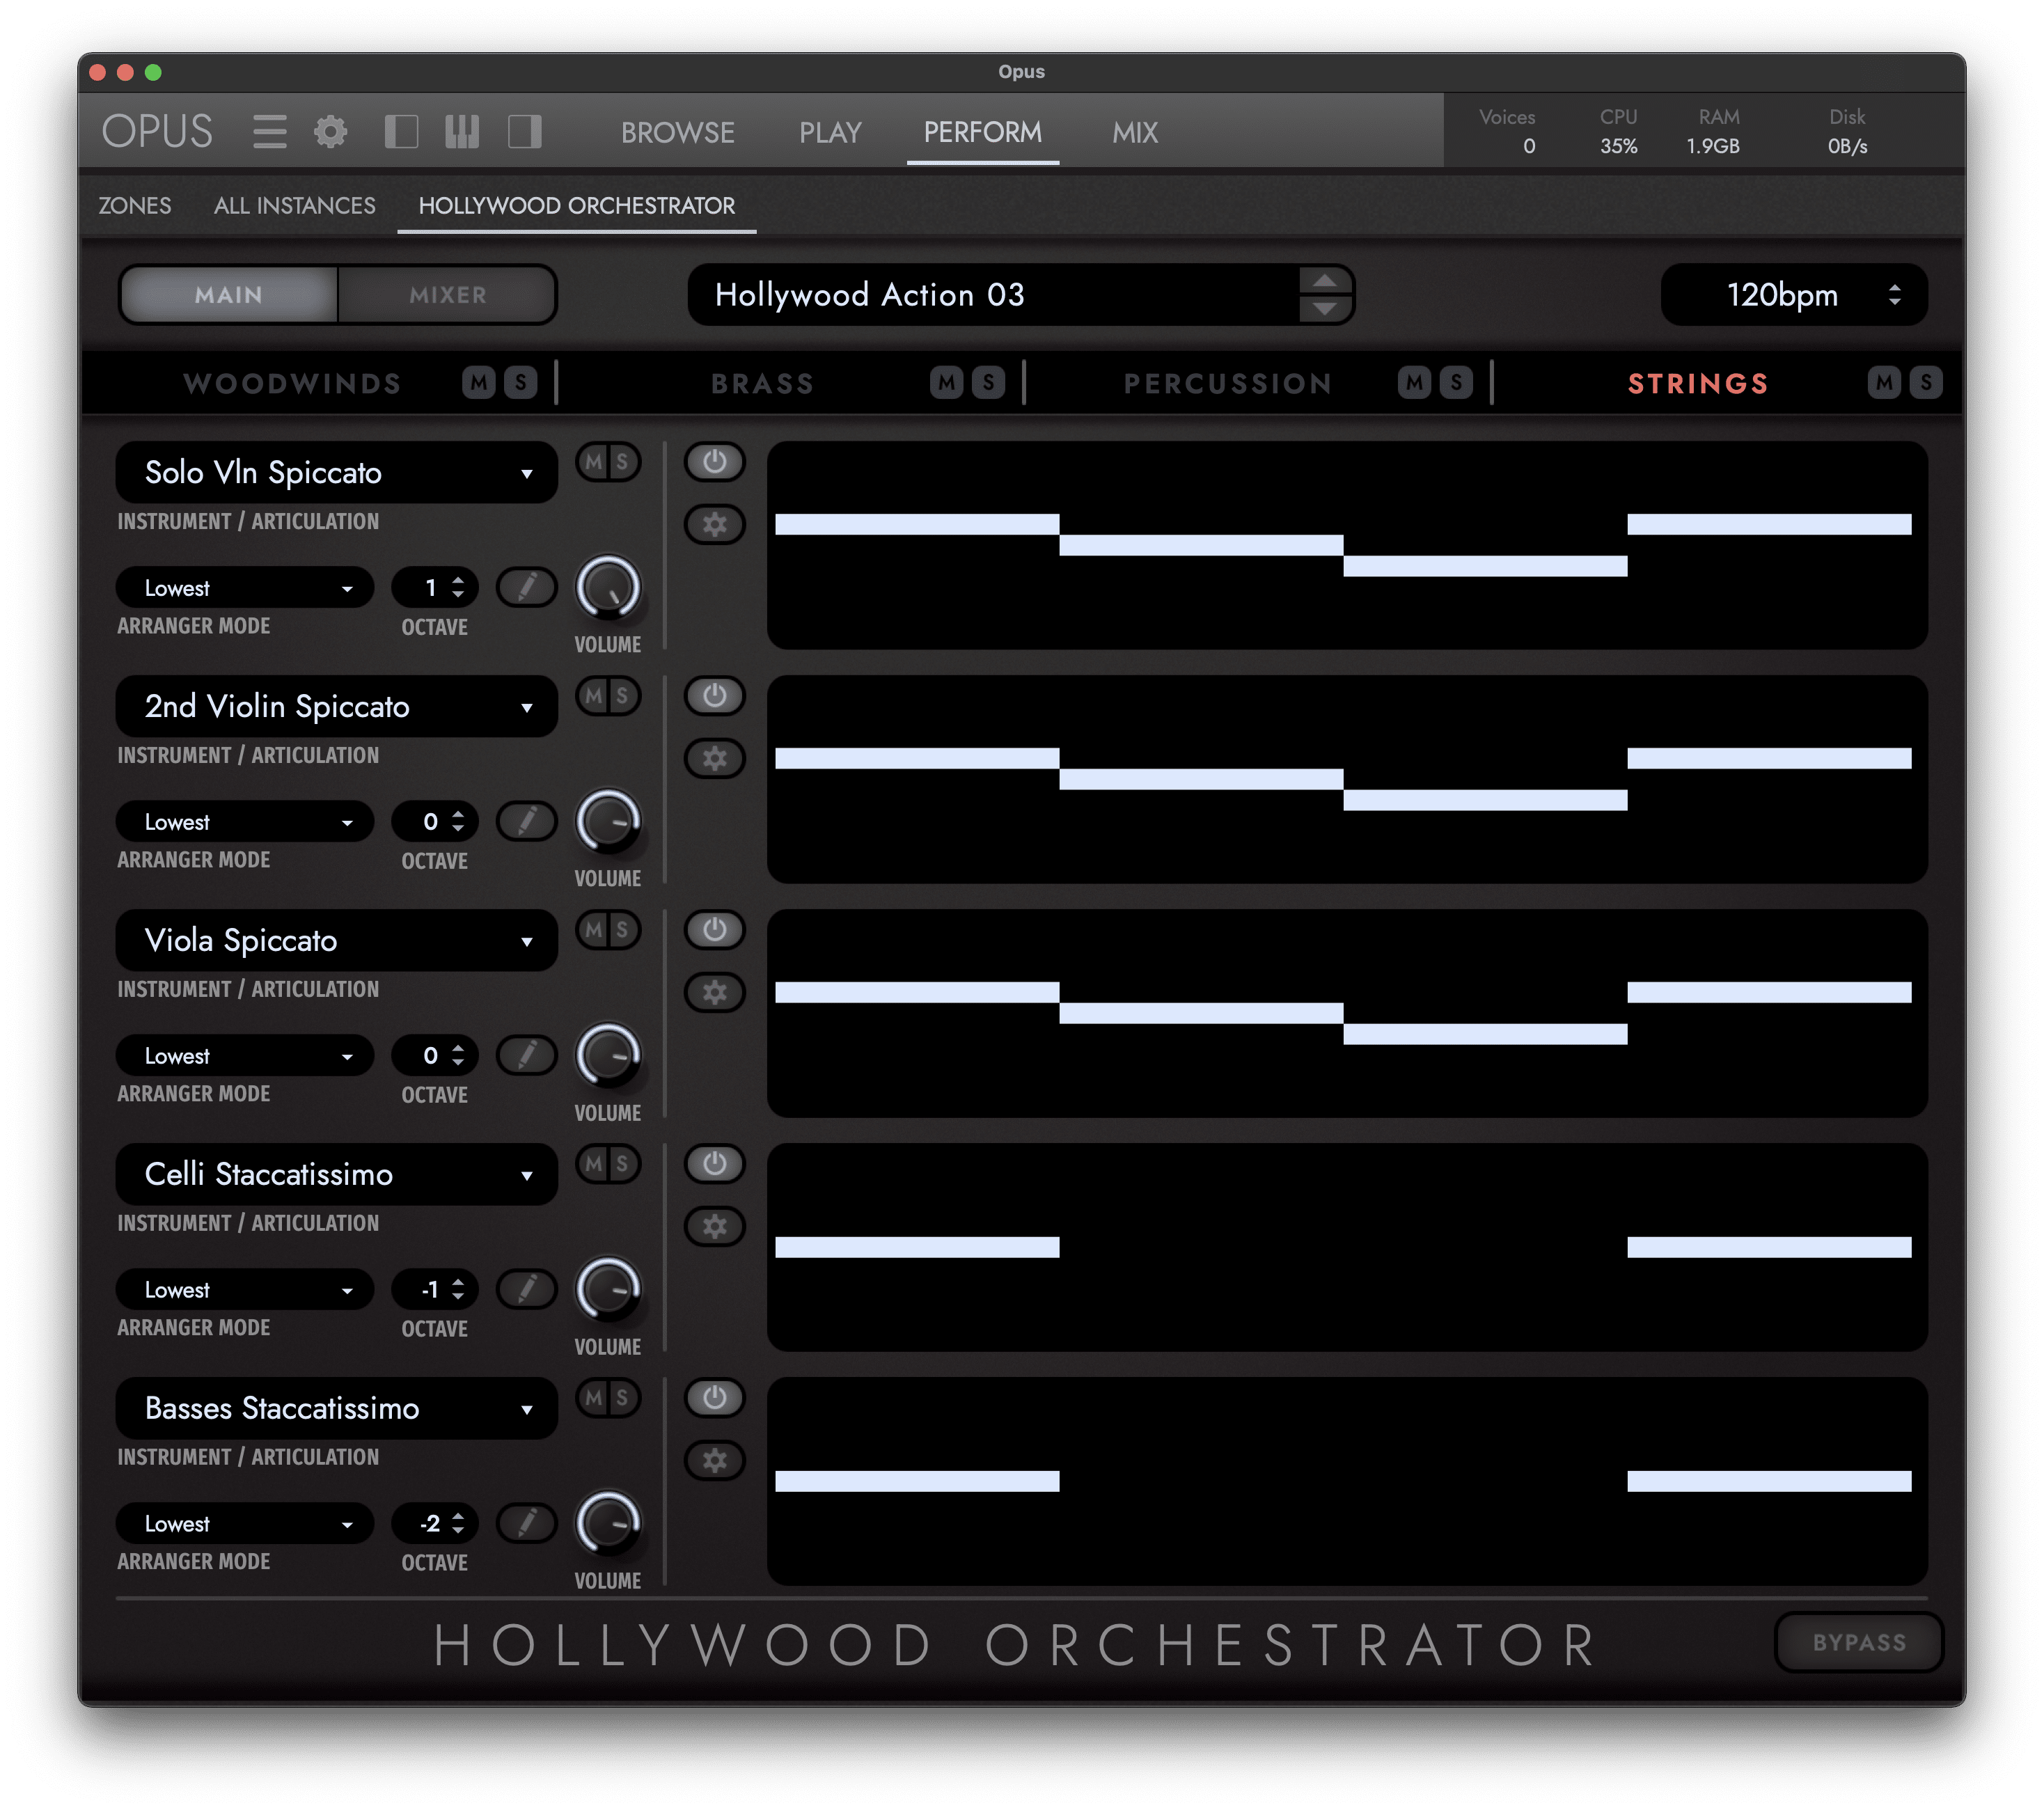The height and width of the screenshot is (1810, 2044).
Task: Open Viola Spiccato instrument dropdown
Action: (337, 940)
